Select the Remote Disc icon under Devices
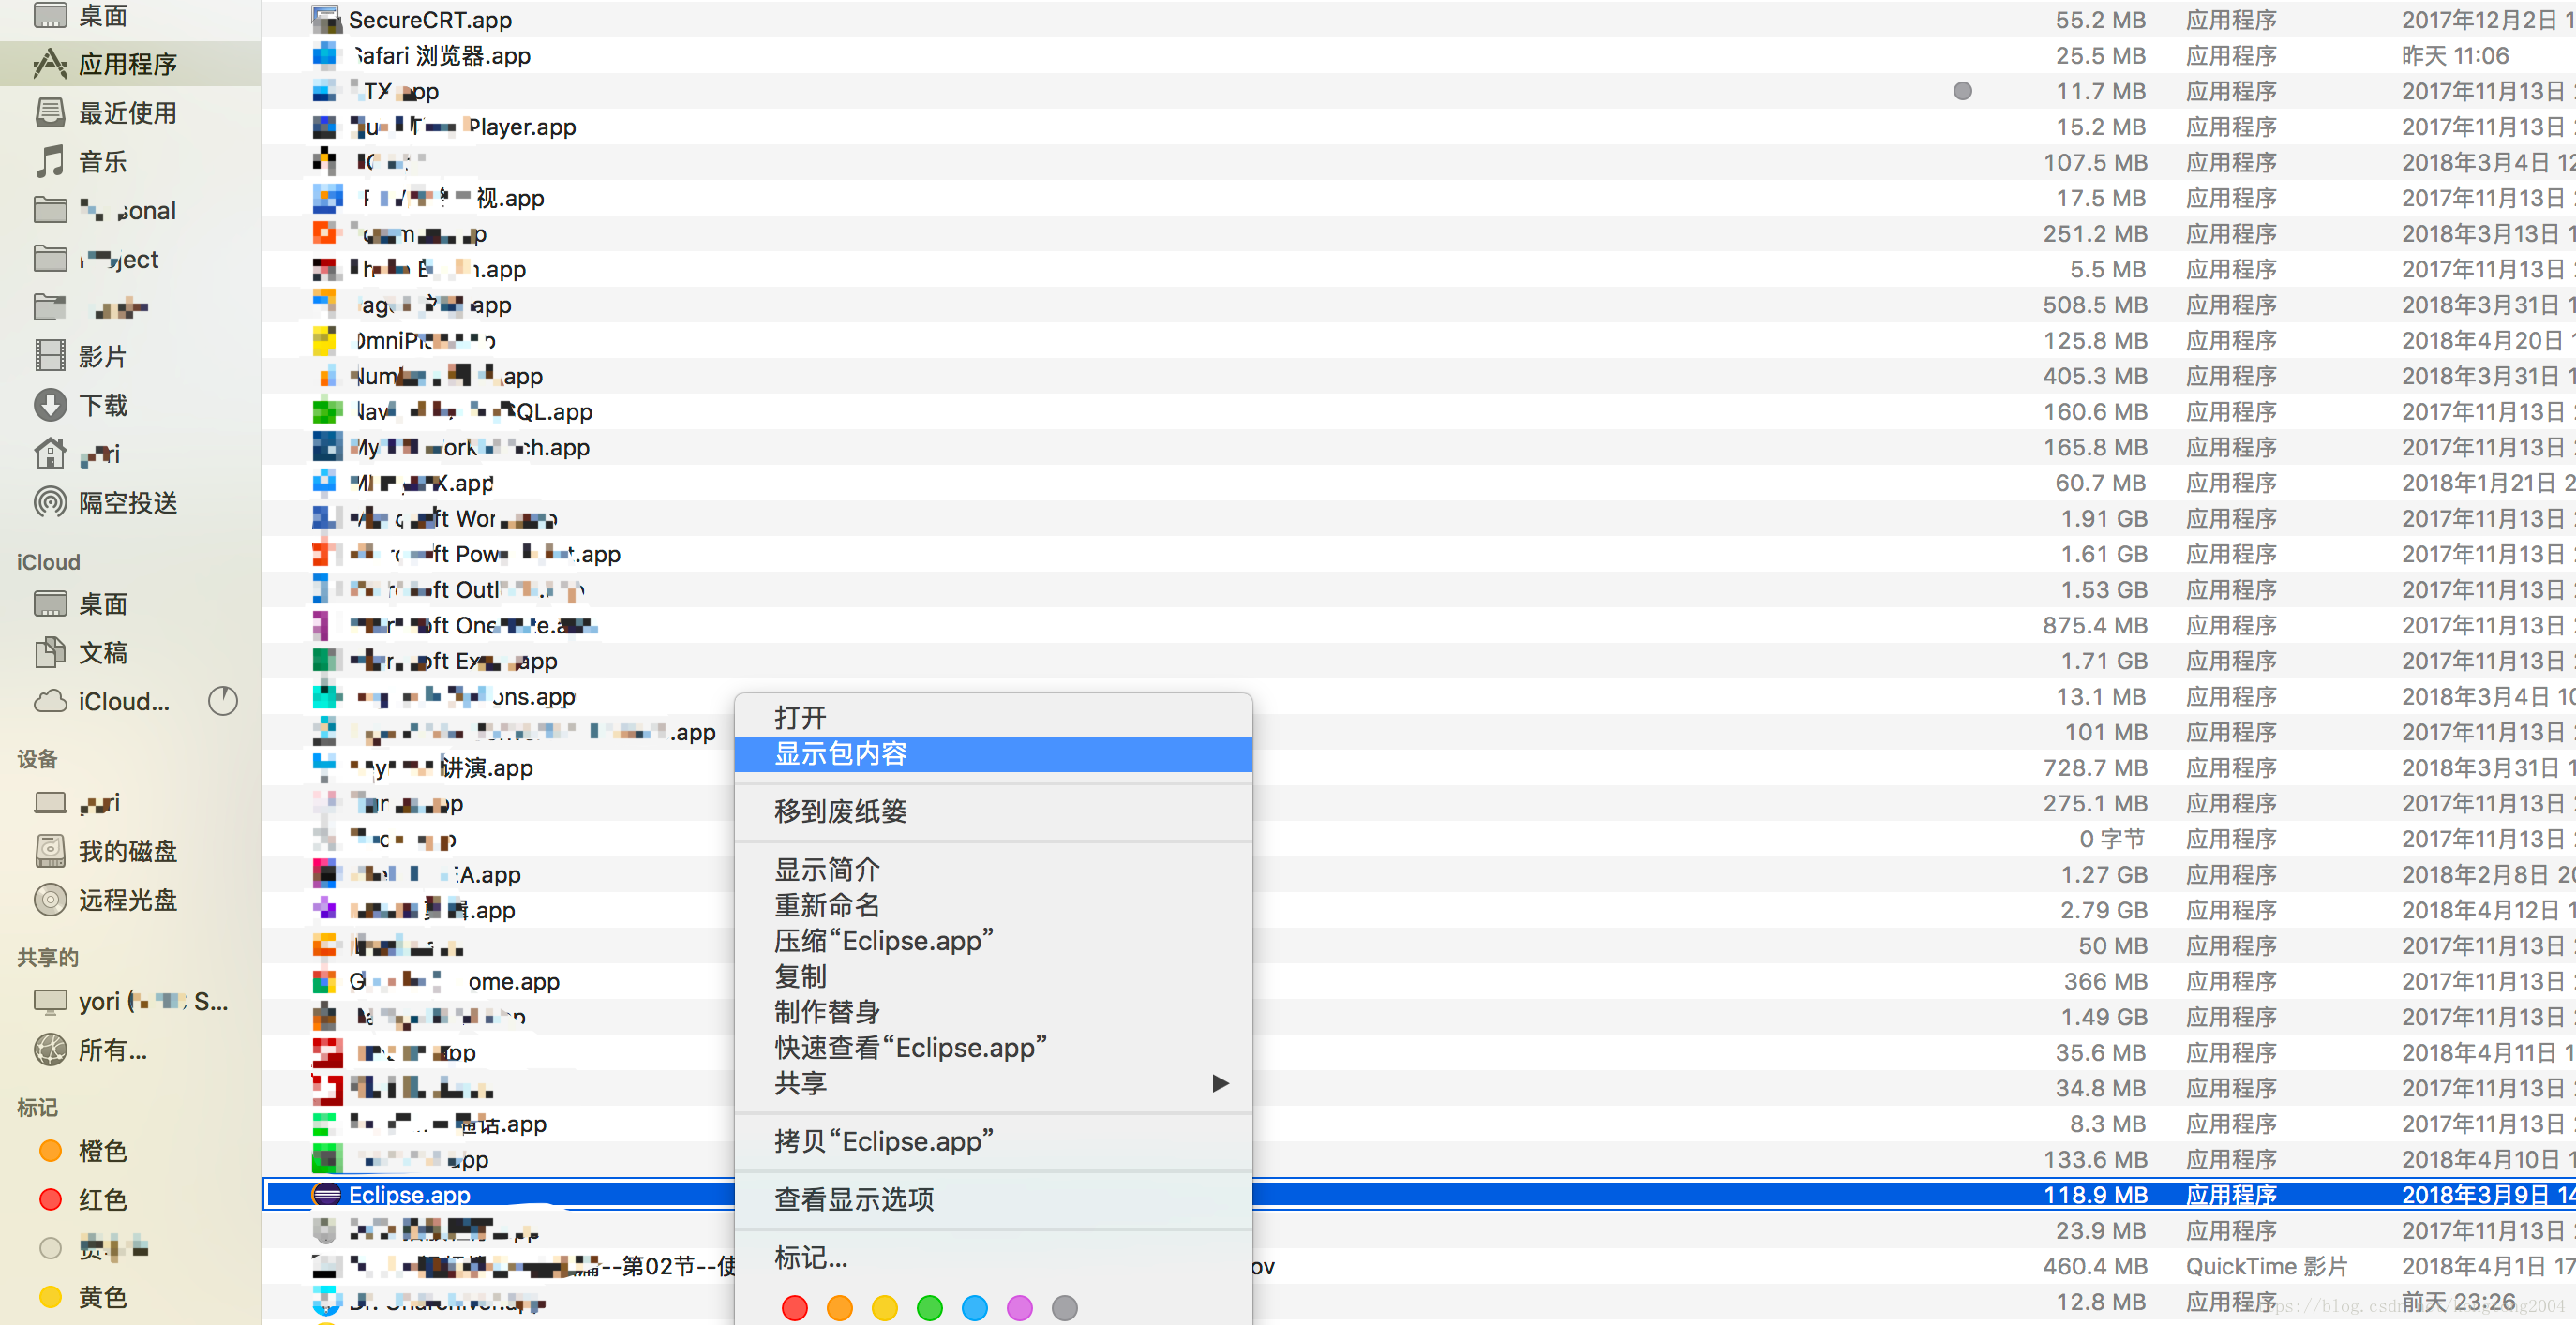 click(x=50, y=900)
